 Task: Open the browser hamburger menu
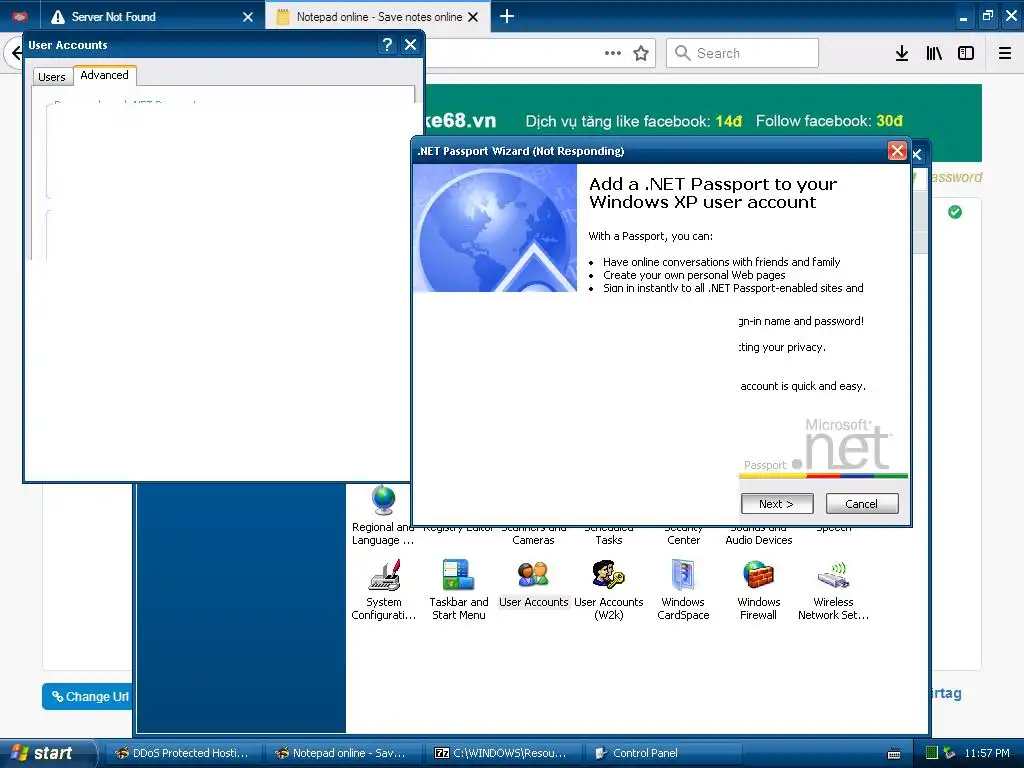1005,53
